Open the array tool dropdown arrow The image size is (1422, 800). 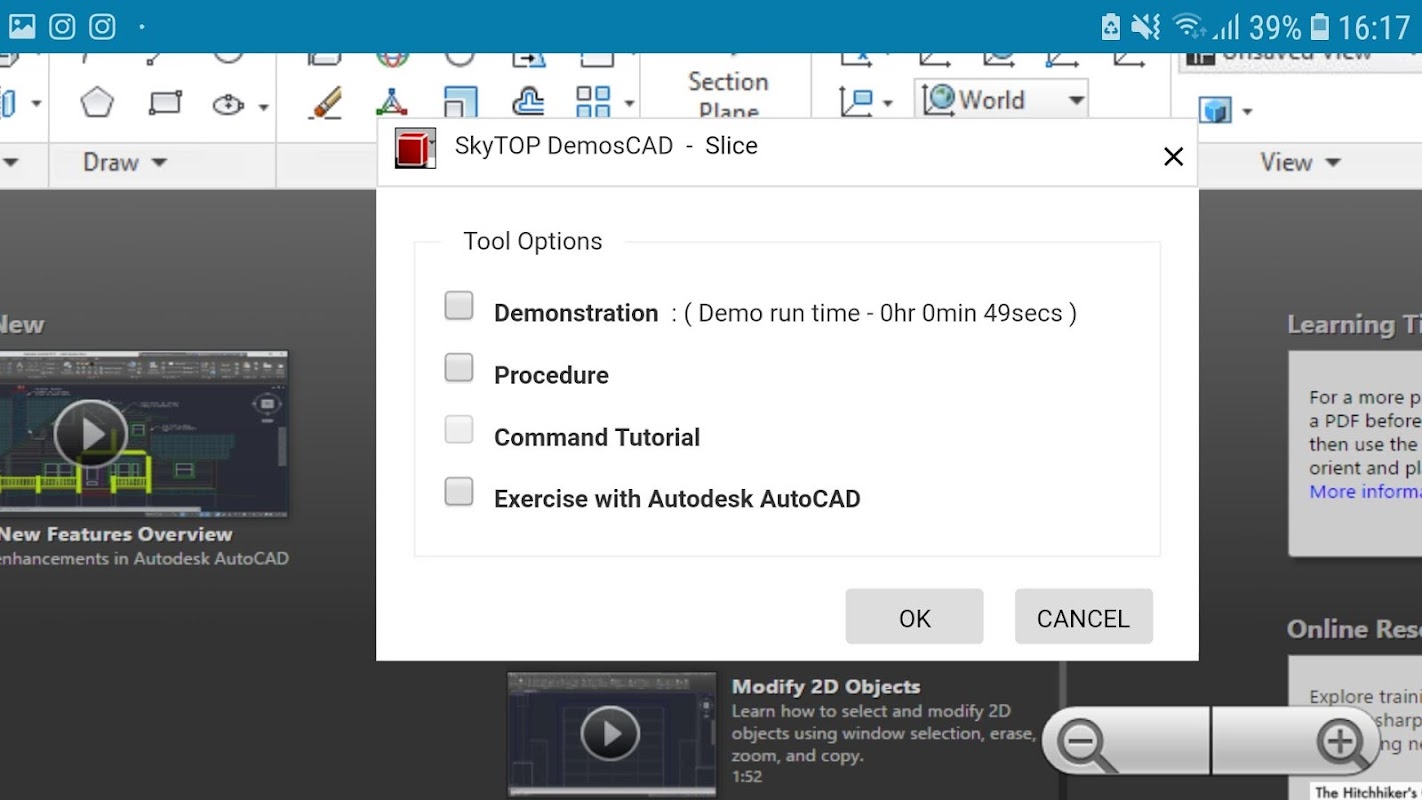tap(629, 102)
